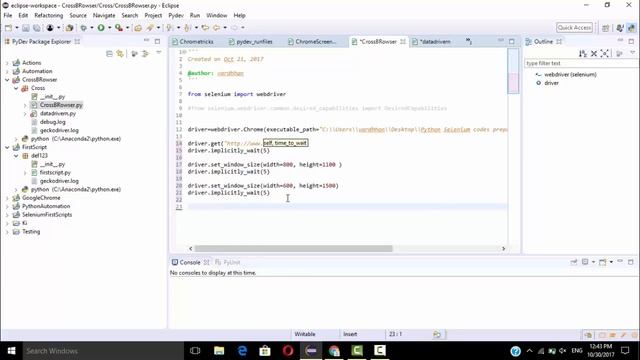
Task: Open Outline view menu arrow
Action: click(x=632, y=53)
